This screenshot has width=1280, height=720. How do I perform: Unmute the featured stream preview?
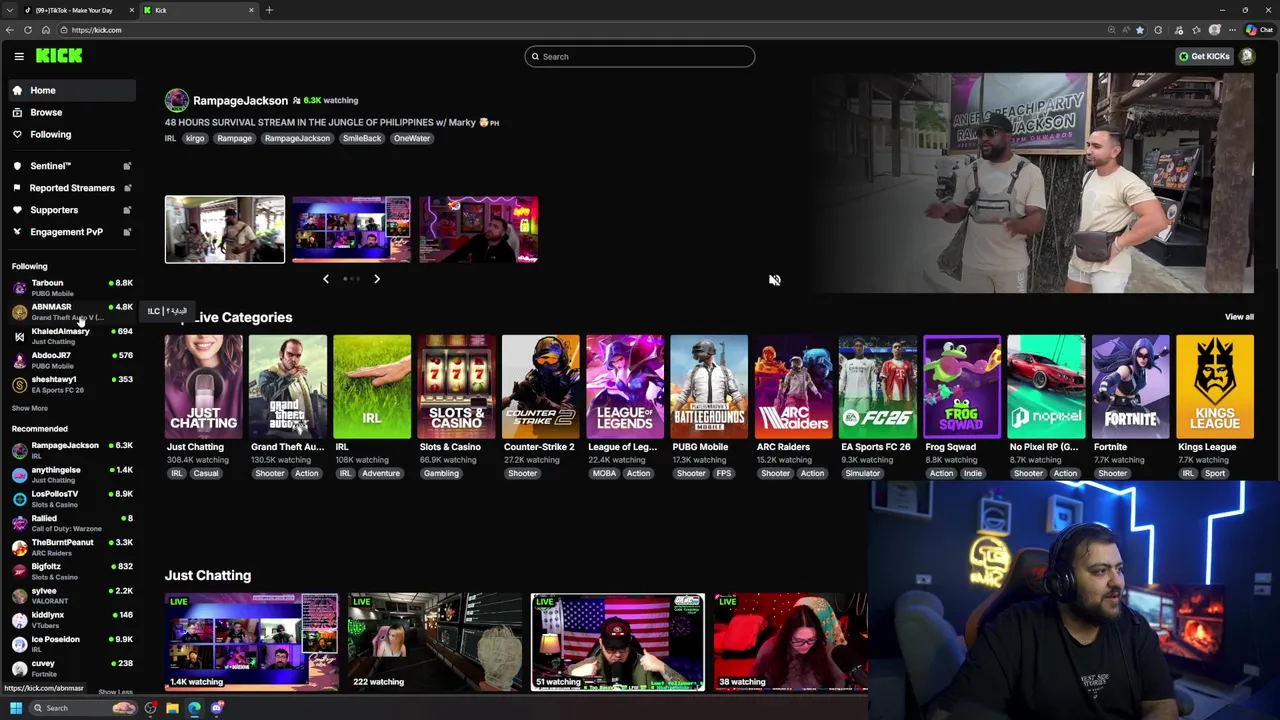tap(774, 280)
